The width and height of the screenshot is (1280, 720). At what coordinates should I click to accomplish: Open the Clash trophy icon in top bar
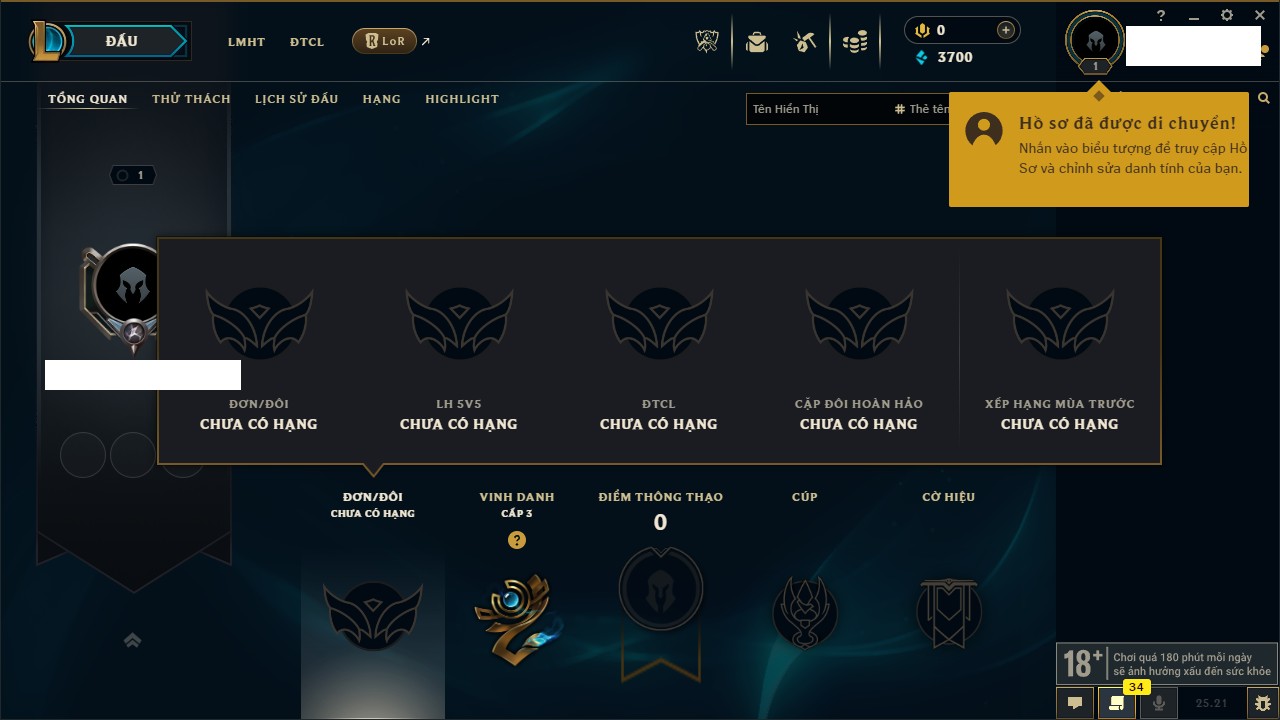pos(707,41)
